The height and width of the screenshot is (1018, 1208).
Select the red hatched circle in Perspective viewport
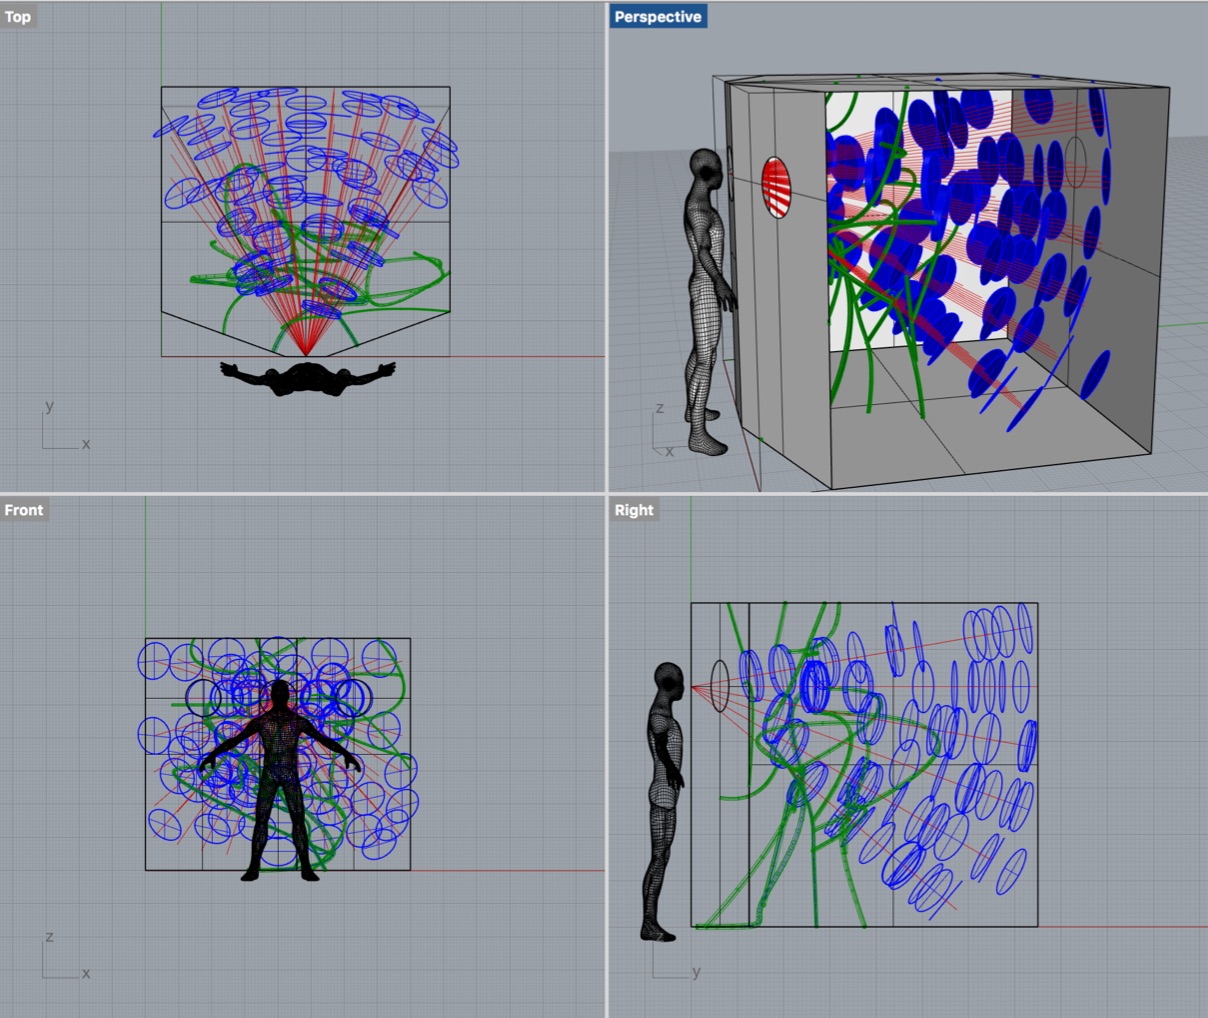pos(776,187)
